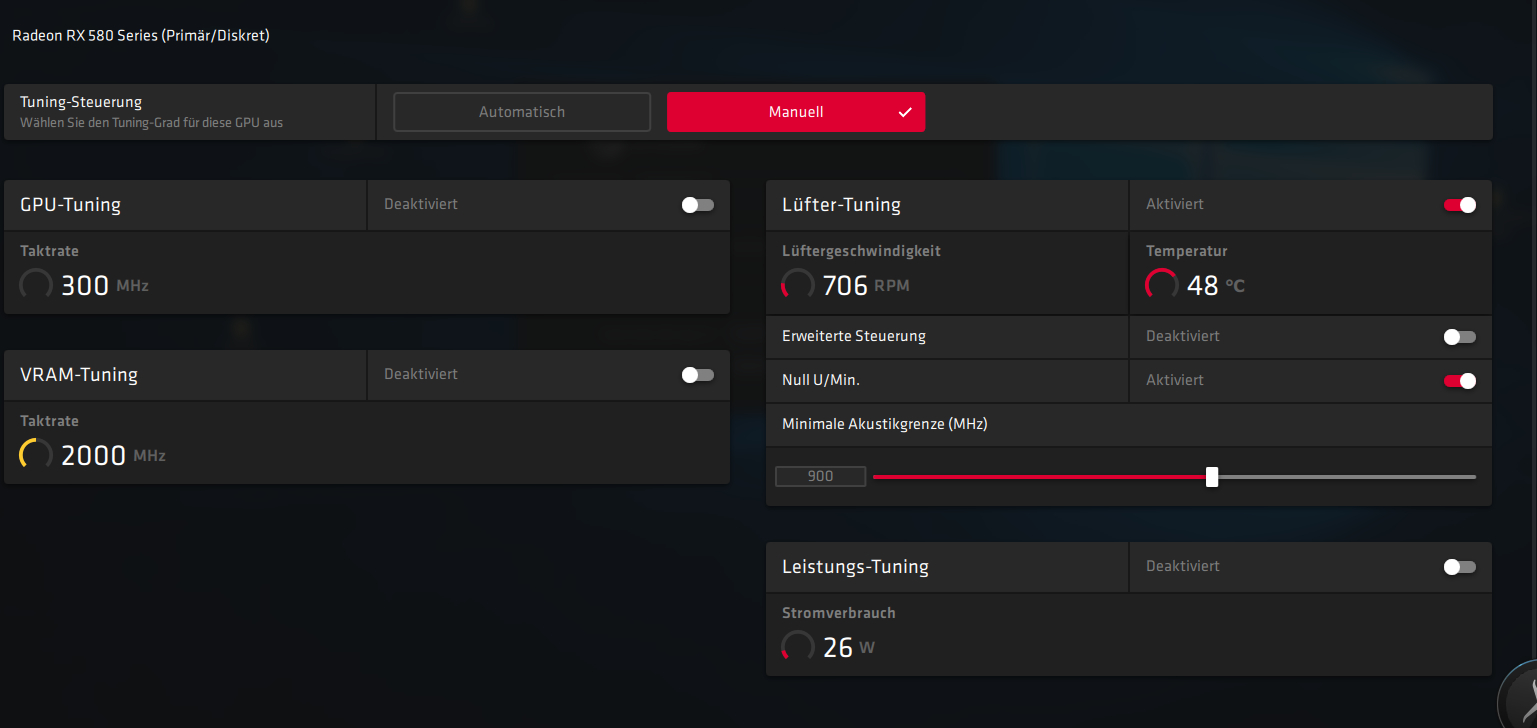Click the VRAM-Tuning header
The image size is (1537, 728).
click(x=79, y=375)
